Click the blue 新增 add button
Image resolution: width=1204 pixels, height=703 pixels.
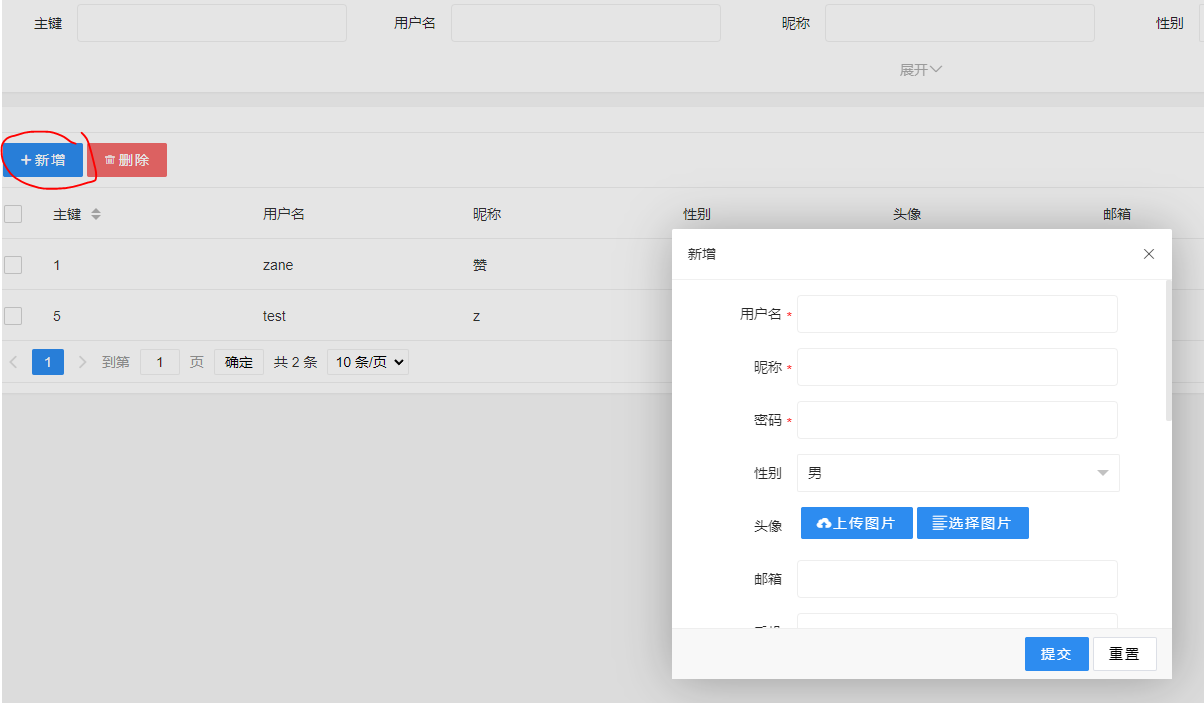coord(43,160)
